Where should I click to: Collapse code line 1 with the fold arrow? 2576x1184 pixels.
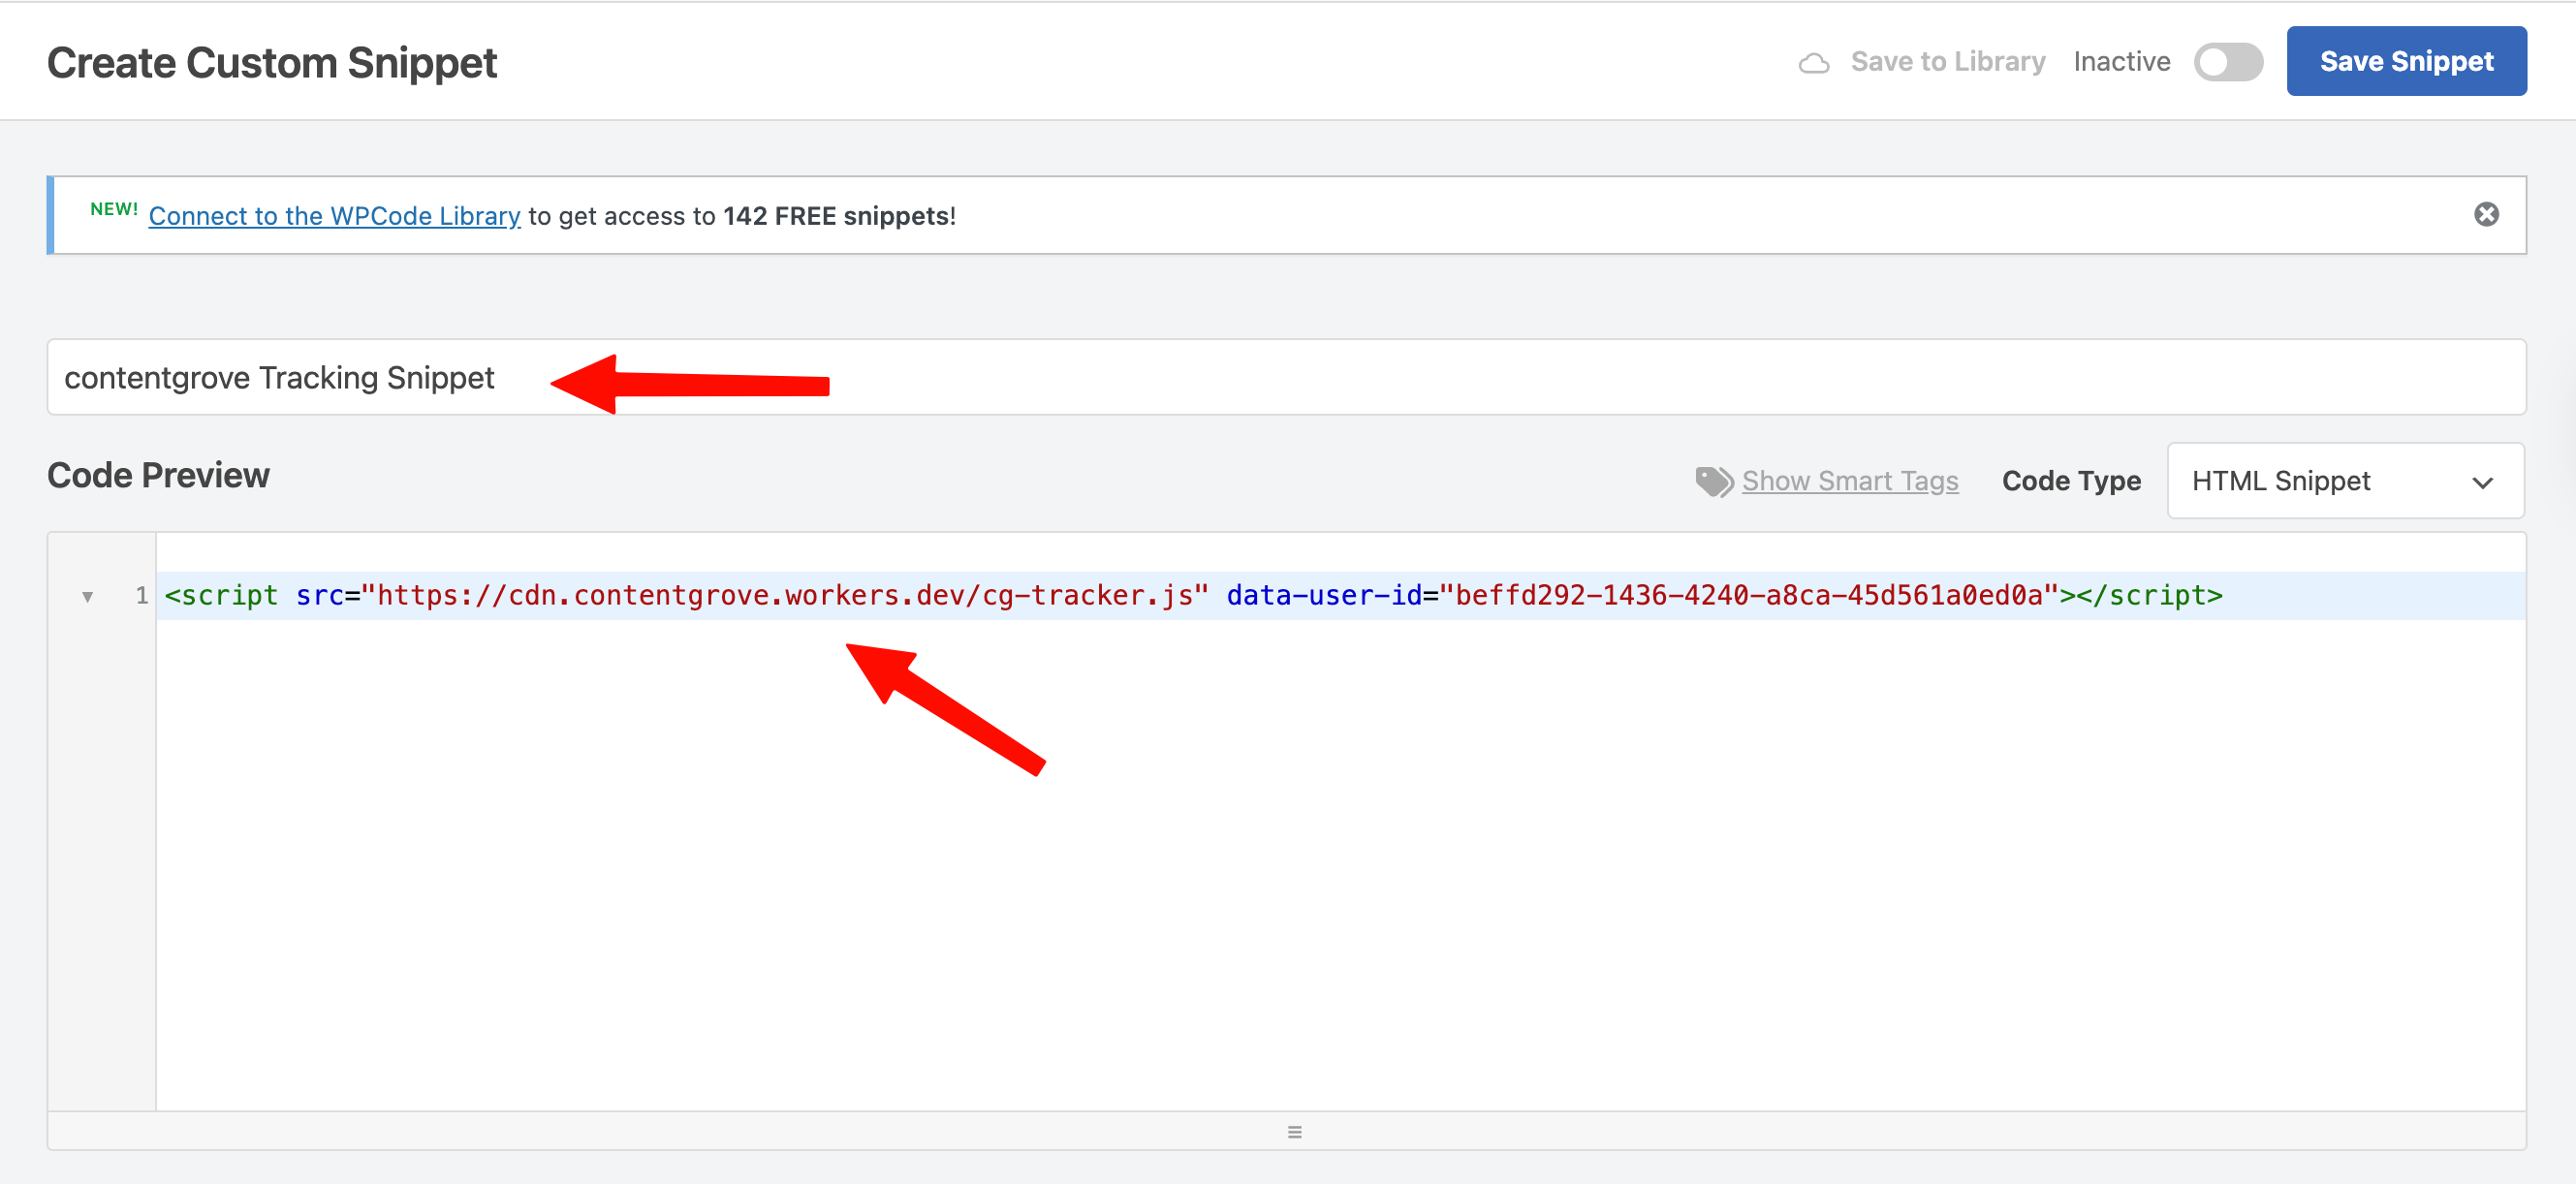(x=88, y=597)
